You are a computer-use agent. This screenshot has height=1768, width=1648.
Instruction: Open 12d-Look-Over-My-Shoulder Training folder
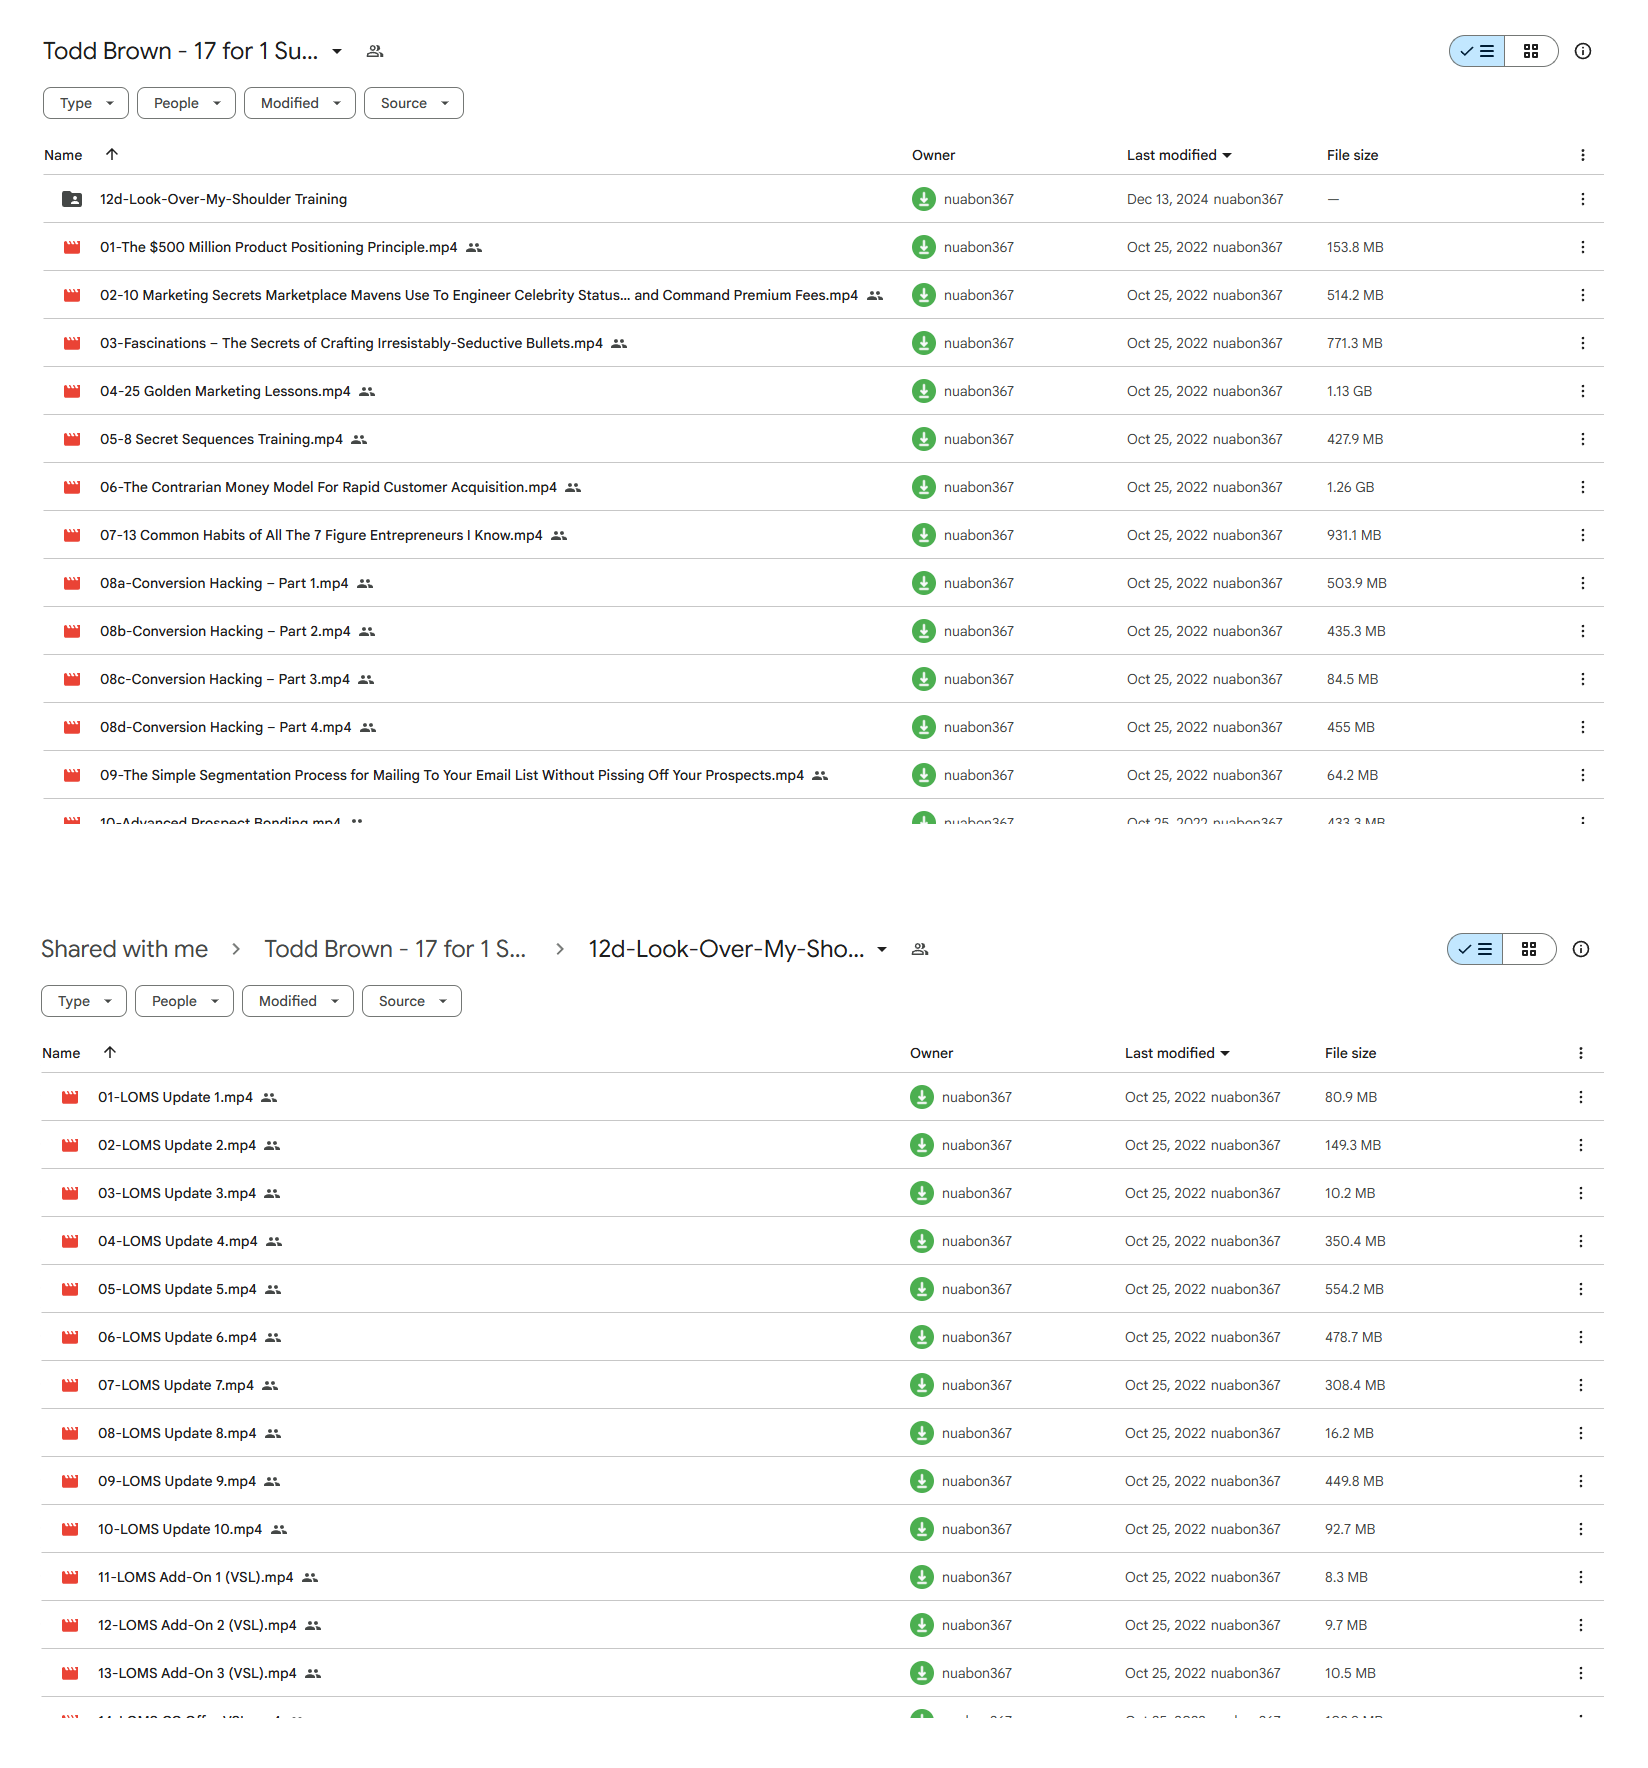pos(823,199)
